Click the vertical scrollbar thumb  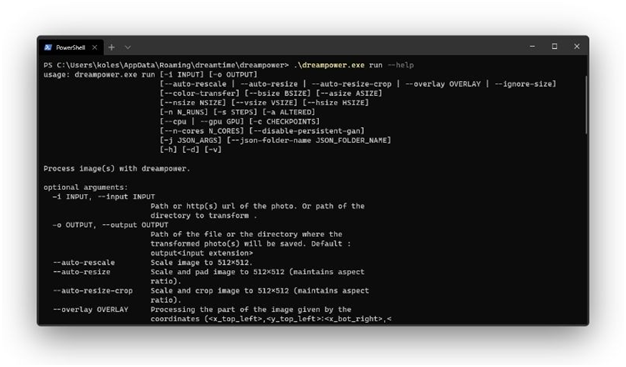(586, 105)
